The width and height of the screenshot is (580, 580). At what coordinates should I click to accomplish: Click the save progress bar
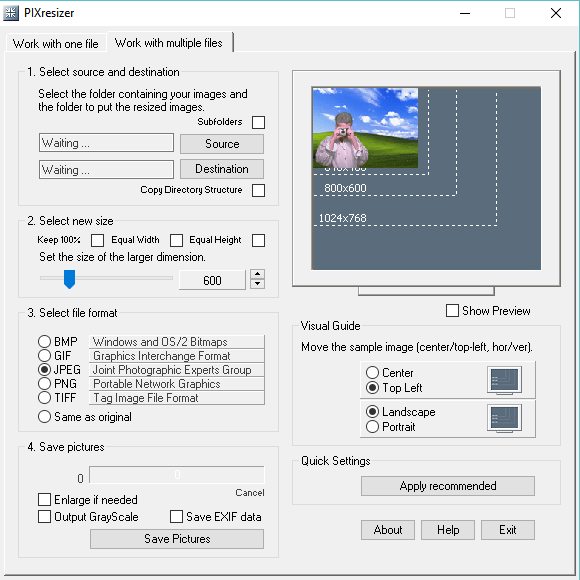(177, 475)
